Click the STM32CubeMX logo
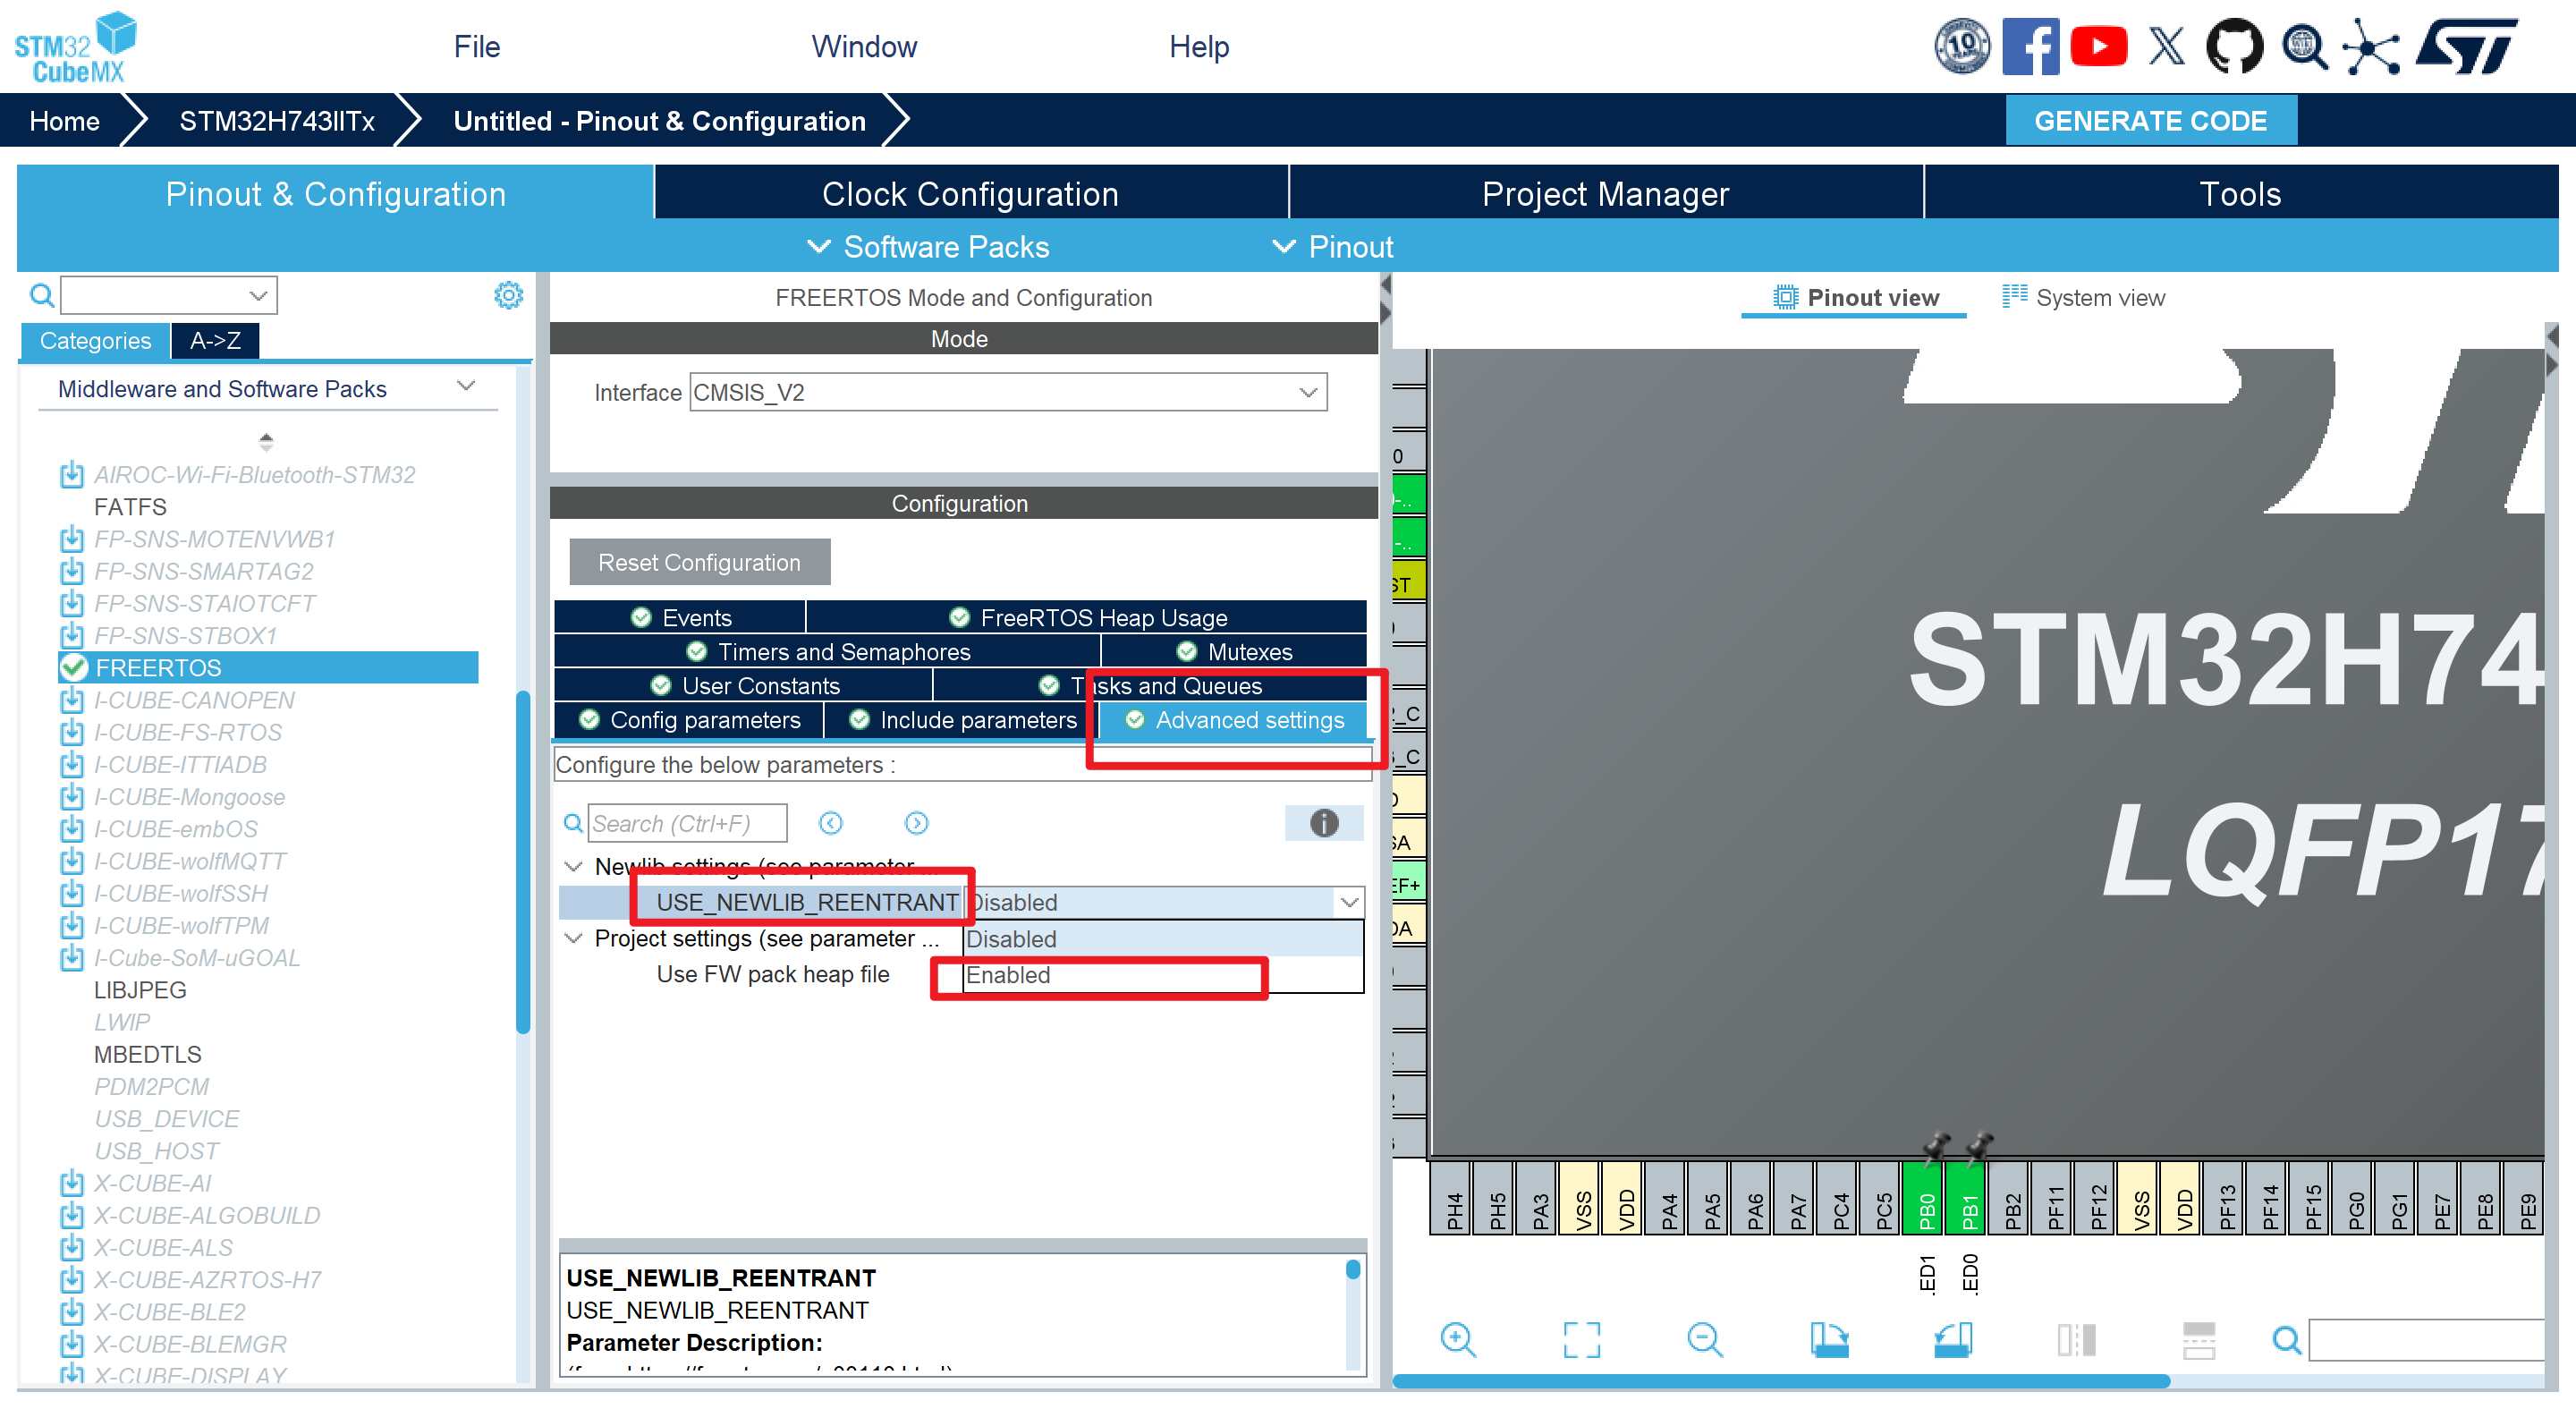Screen dimensions: 2576x1409 (76, 47)
